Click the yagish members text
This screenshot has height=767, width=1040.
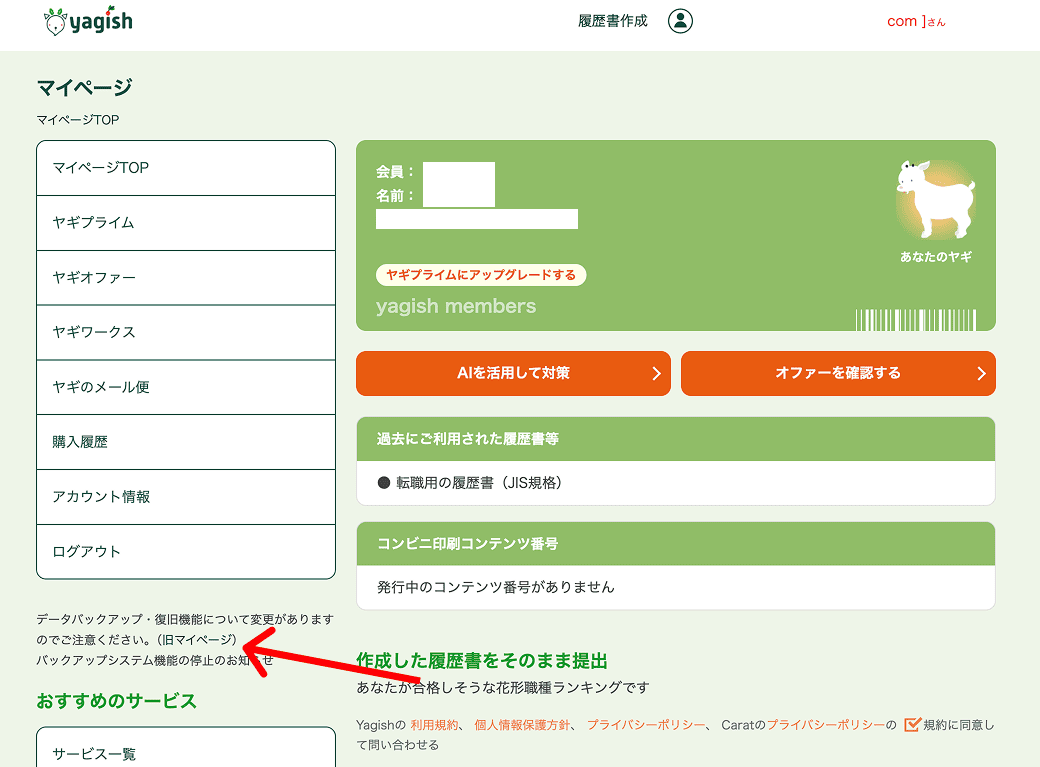[x=456, y=306]
